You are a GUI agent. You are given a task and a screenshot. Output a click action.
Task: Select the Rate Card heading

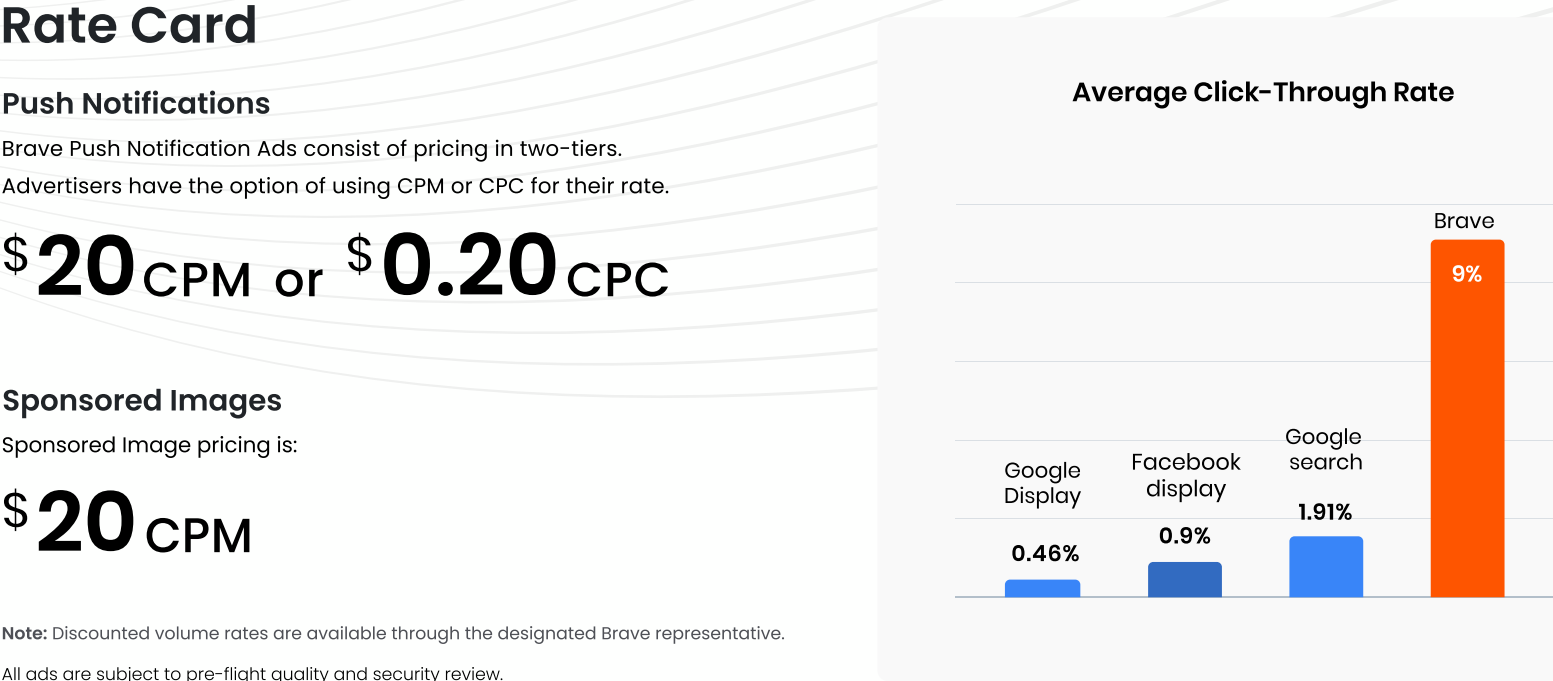click(129, 24)
